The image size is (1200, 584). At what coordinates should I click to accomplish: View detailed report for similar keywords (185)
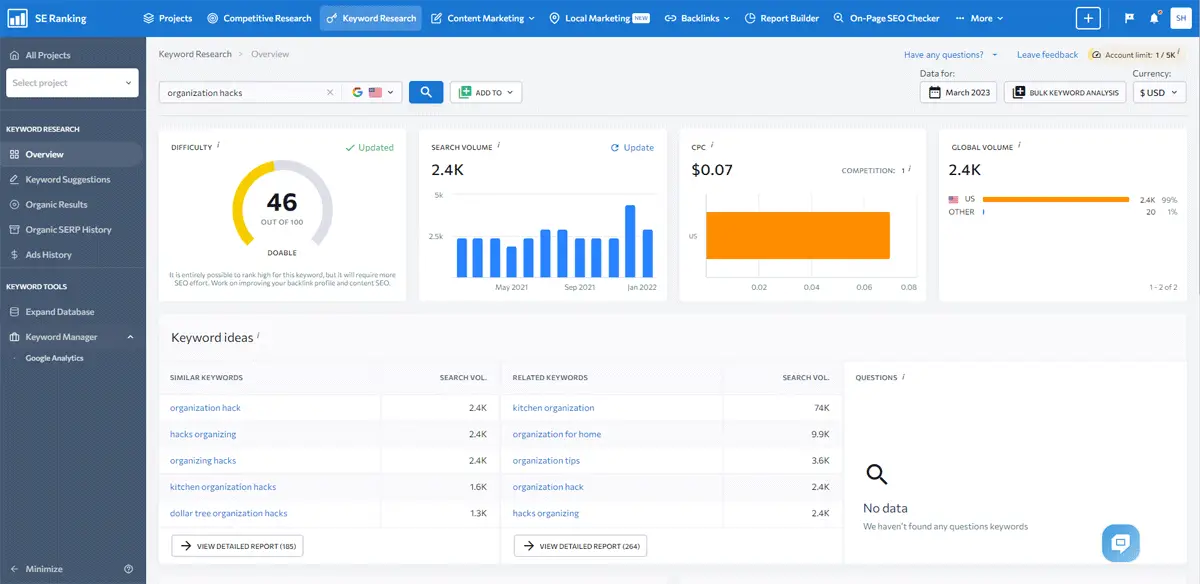coord(237,546)
